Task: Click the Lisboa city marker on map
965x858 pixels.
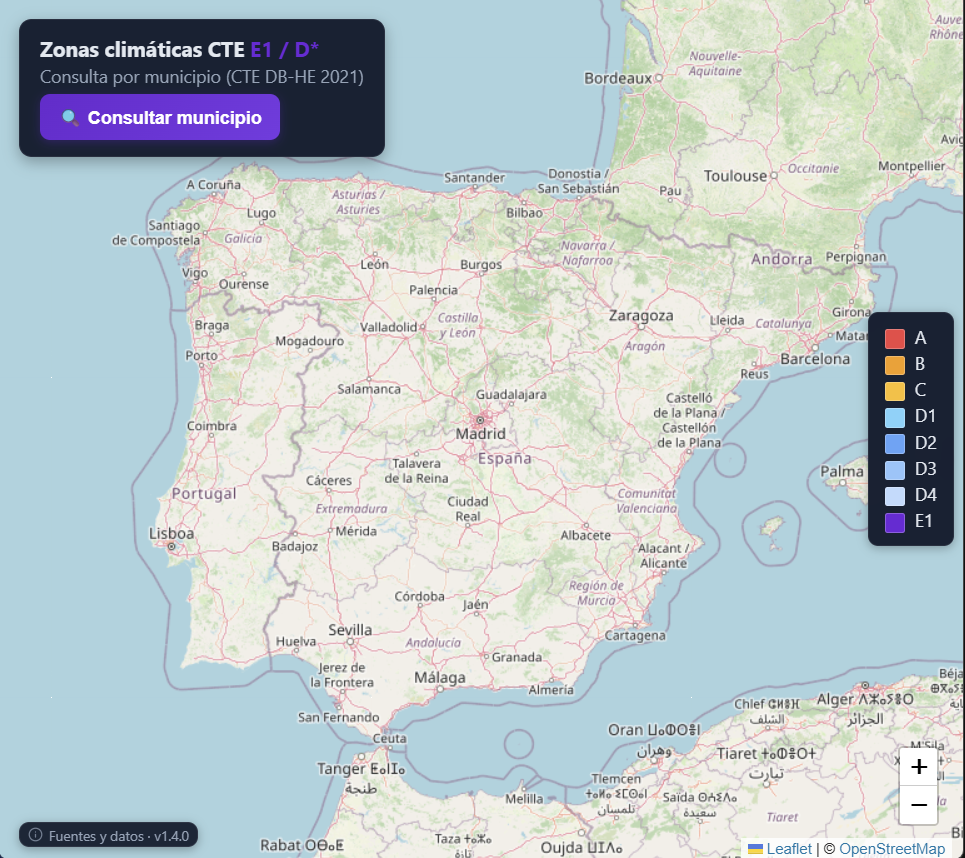Action: (172, 546)
